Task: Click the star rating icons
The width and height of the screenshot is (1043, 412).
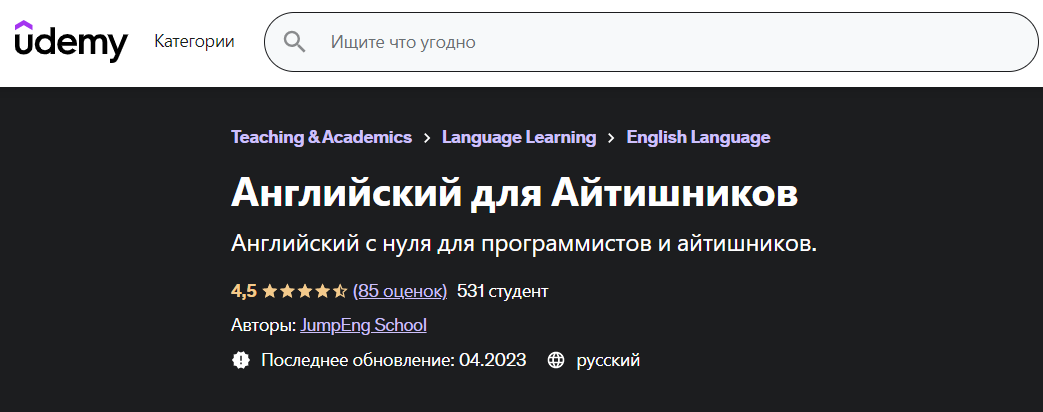Action: tap(305, 291)
